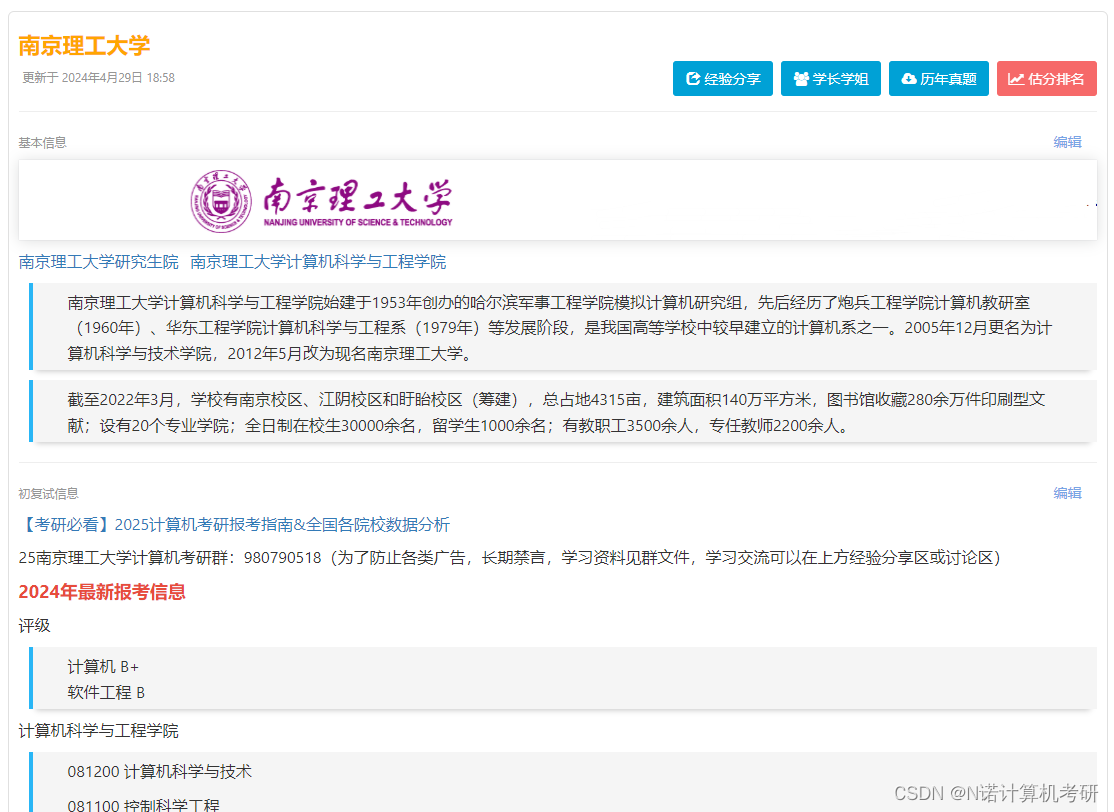
Task: Open the 南京理工大学计算机科学与工程学院 link
Action: click(x=318, y=262)
